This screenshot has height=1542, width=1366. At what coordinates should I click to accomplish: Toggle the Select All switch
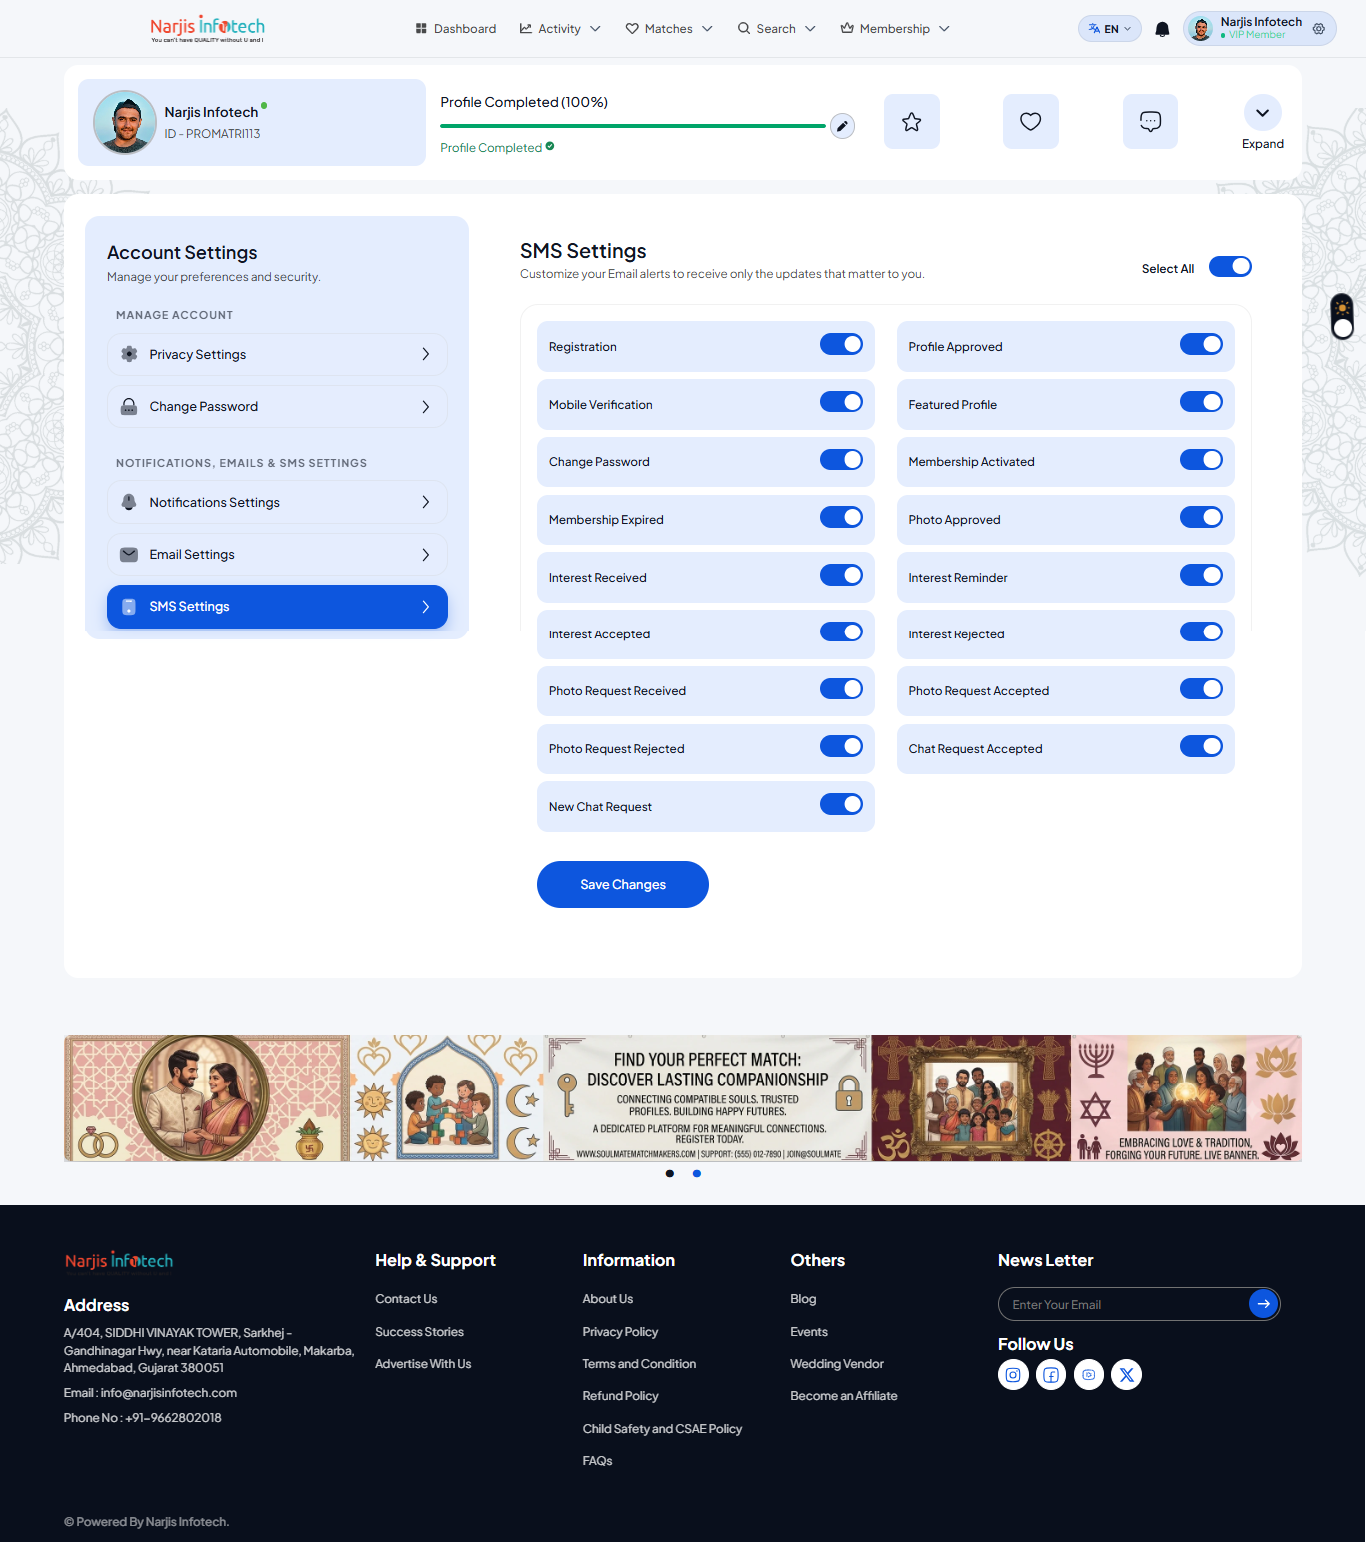tap(1230, 267)
